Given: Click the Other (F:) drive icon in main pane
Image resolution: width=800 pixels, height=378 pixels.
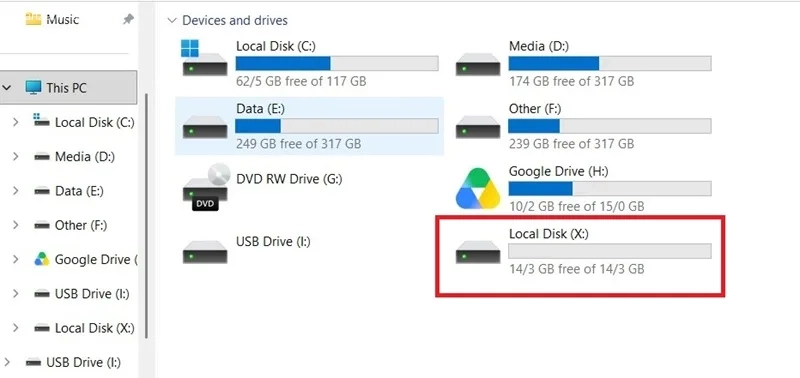Looking at the screenshot, I should 478,127.
